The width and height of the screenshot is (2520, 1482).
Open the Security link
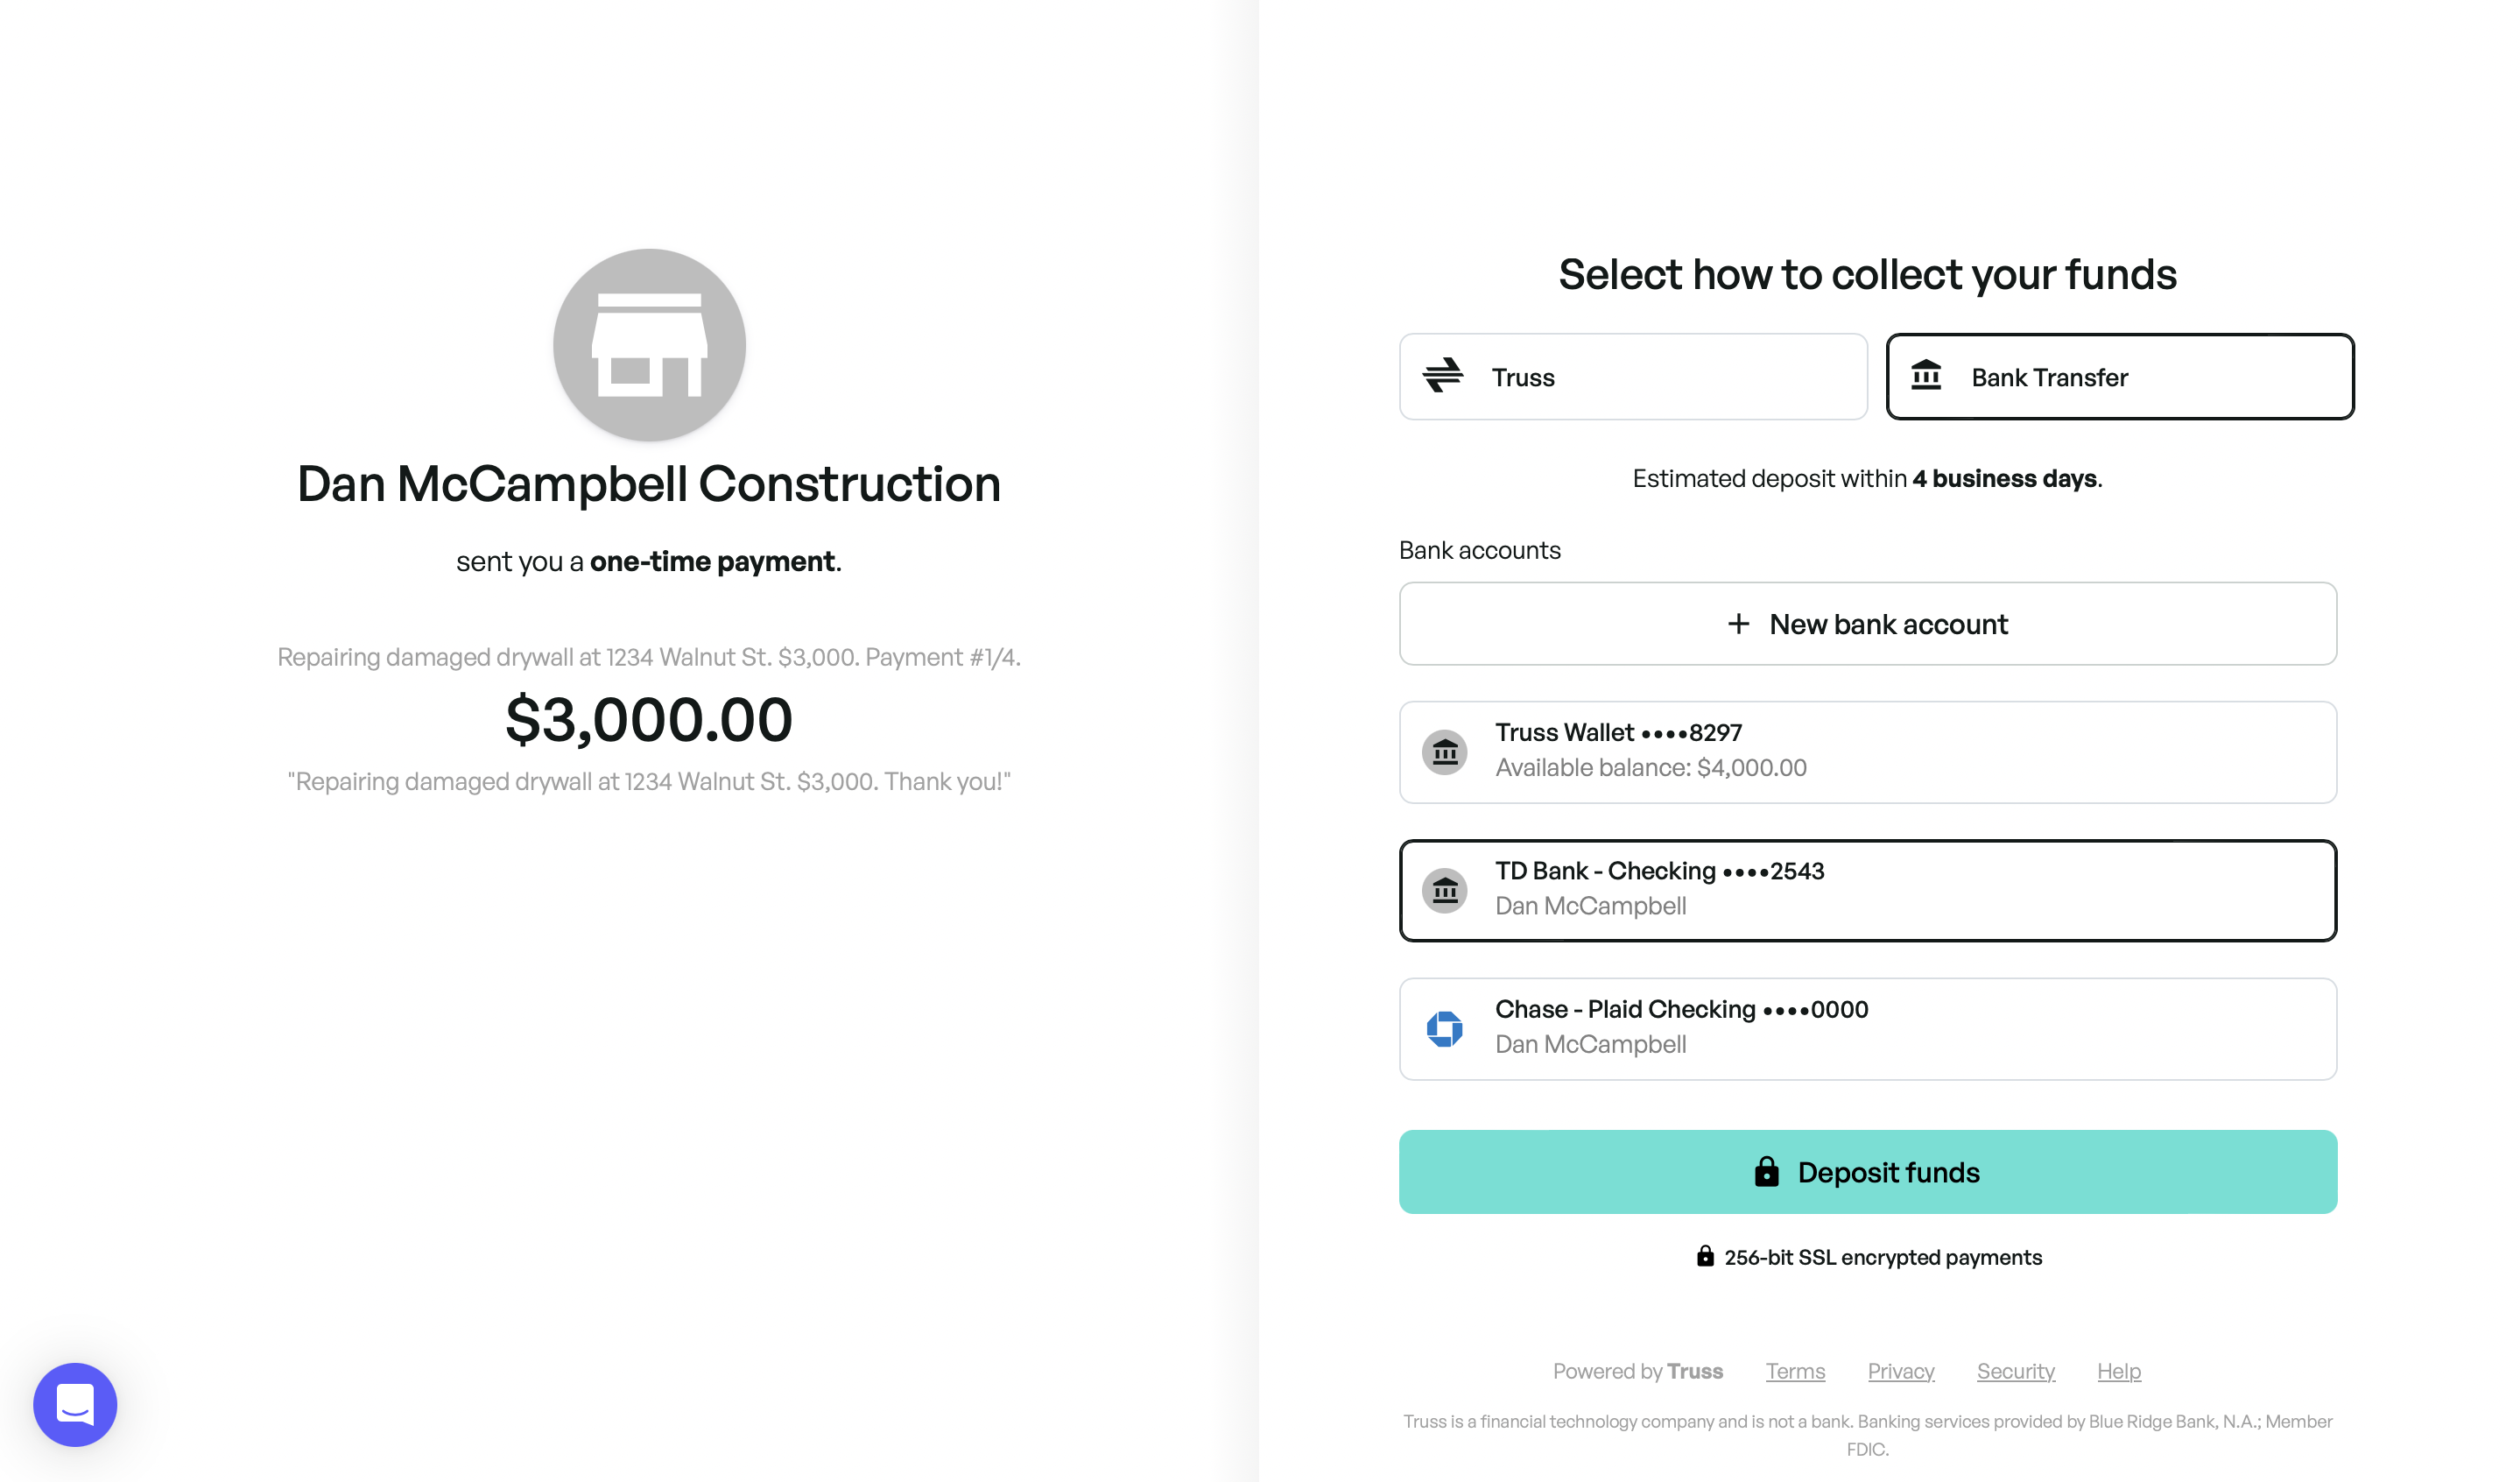2015,1371
